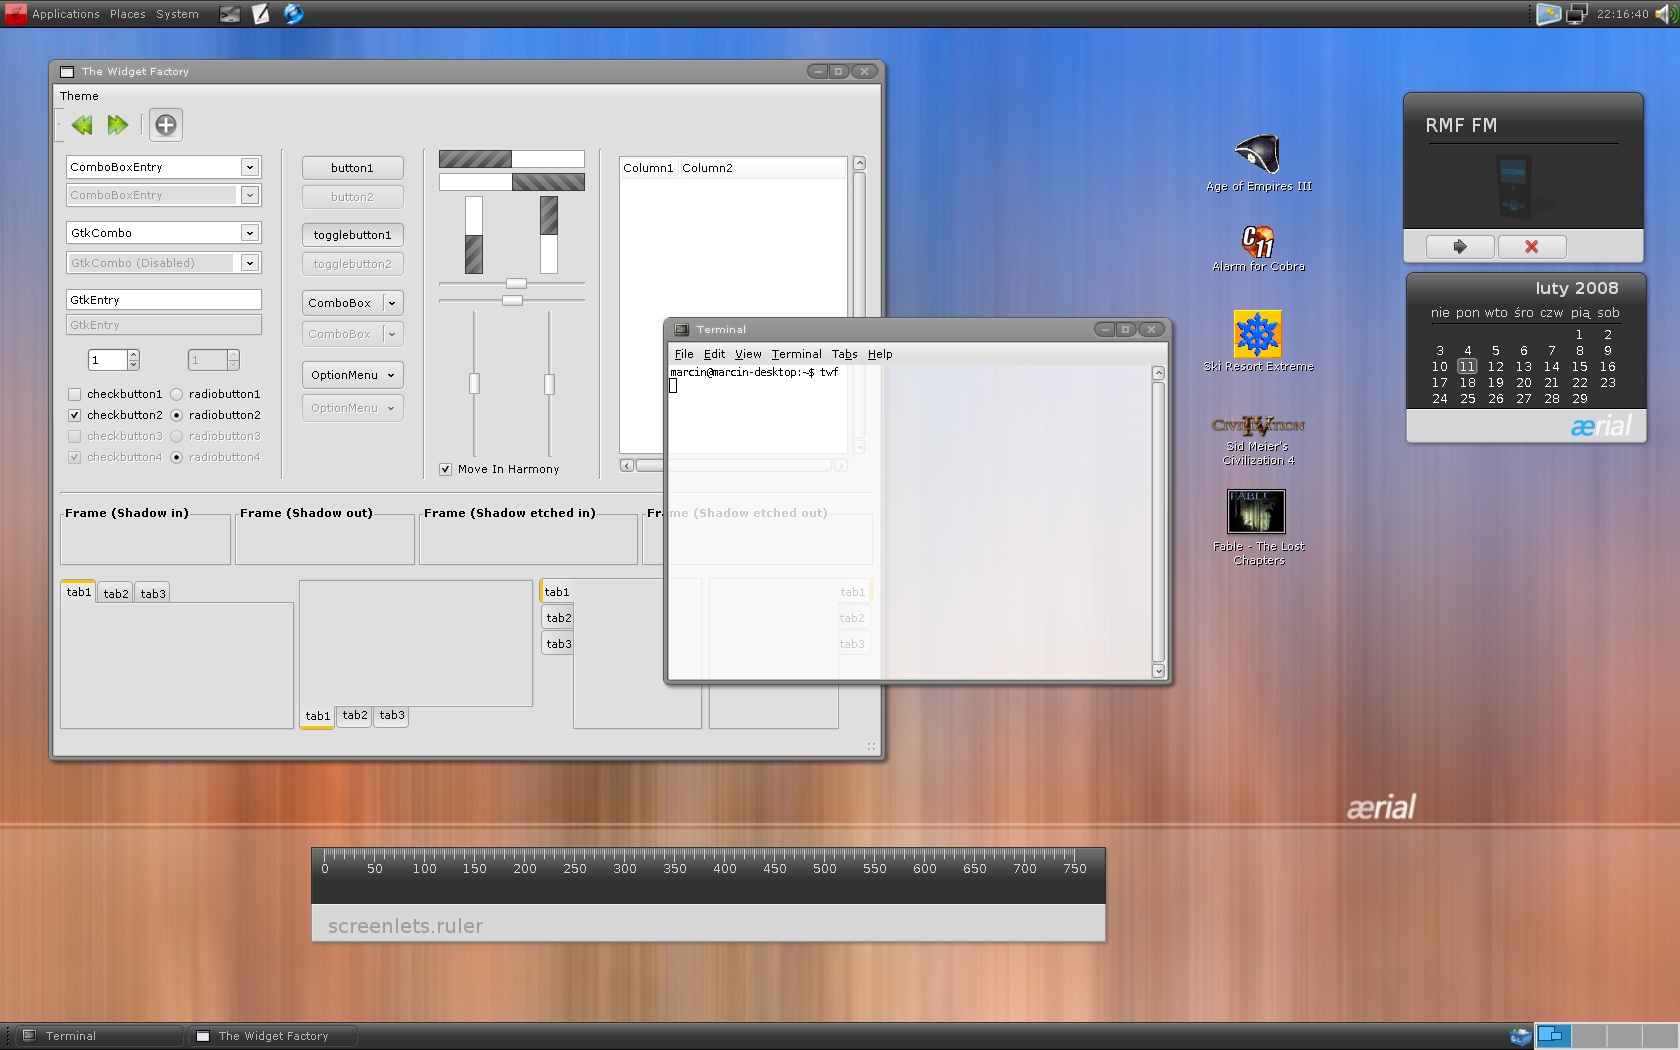Uncheck checkbutton2 checkbox
1680x1050 pixels.
coord(74,415)
